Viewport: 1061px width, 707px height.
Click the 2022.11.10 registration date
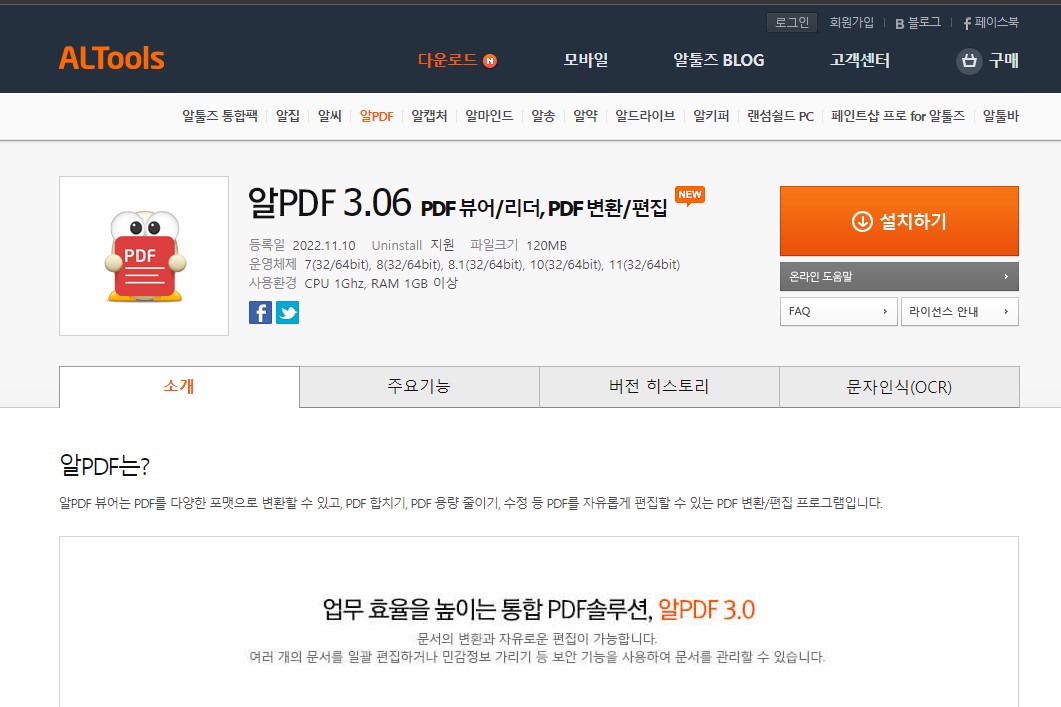[324, 245]
